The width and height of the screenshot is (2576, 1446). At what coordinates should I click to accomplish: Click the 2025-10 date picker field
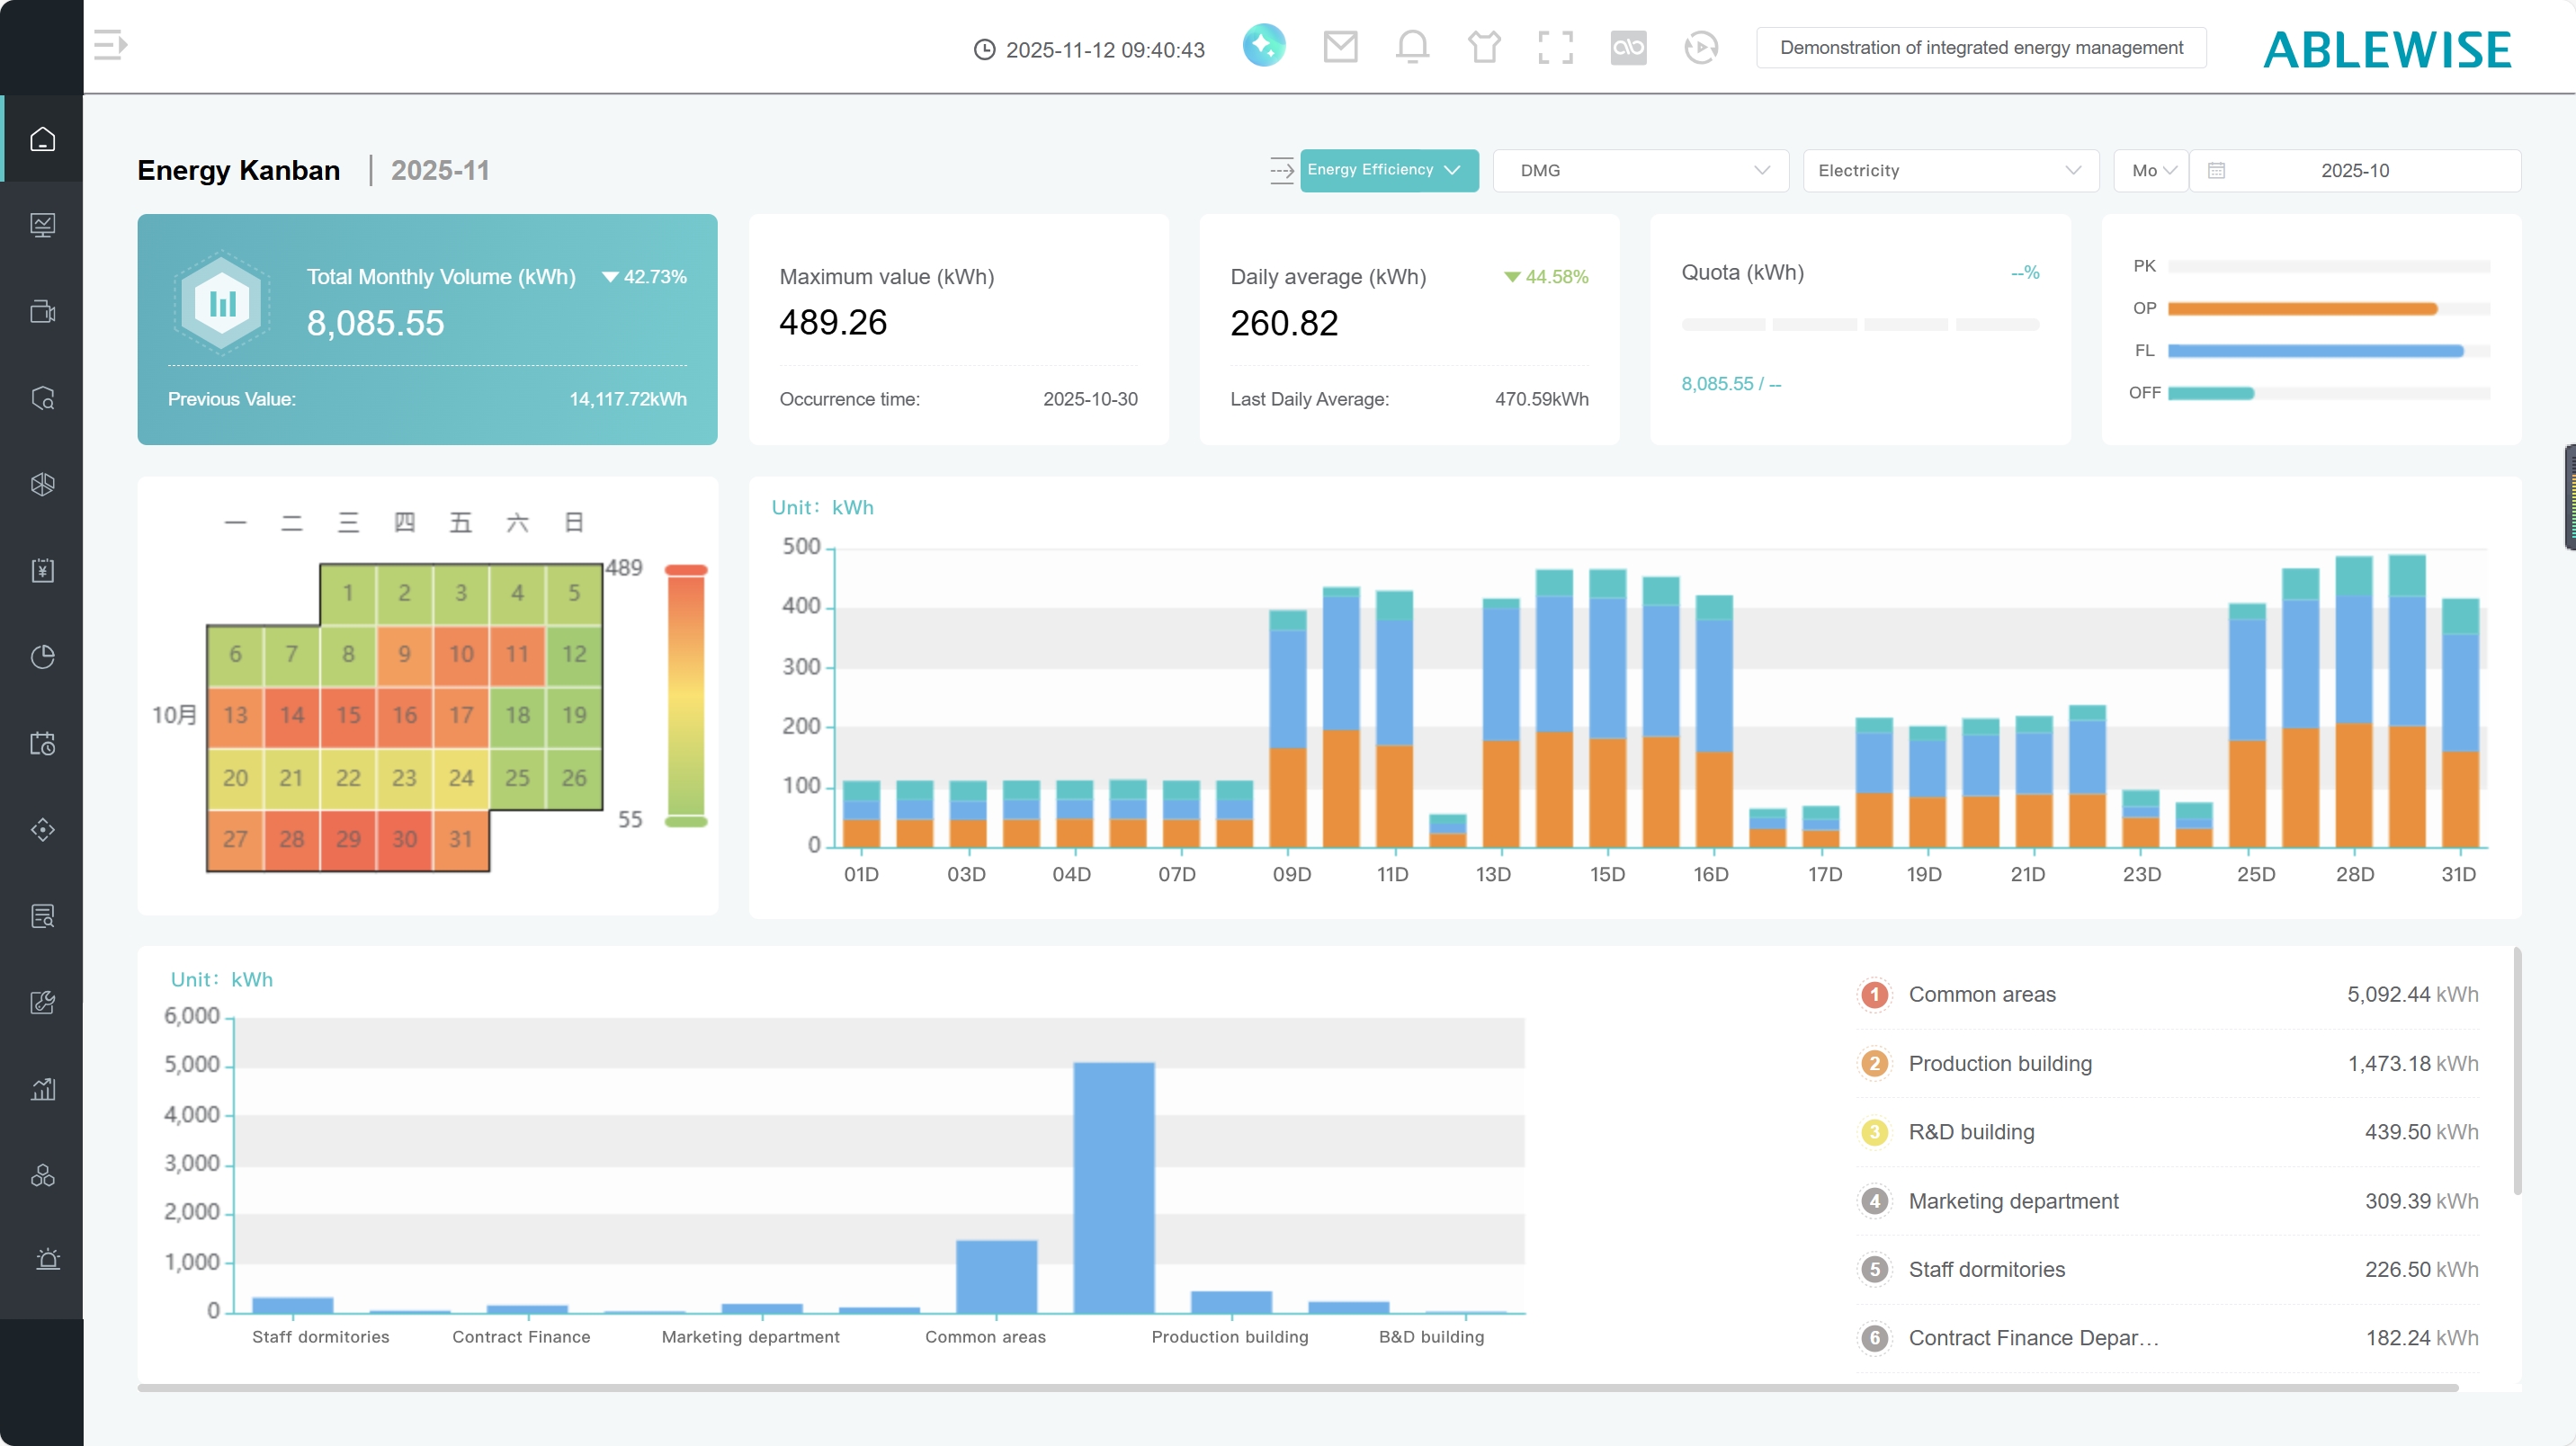(x=2354, y=171)
